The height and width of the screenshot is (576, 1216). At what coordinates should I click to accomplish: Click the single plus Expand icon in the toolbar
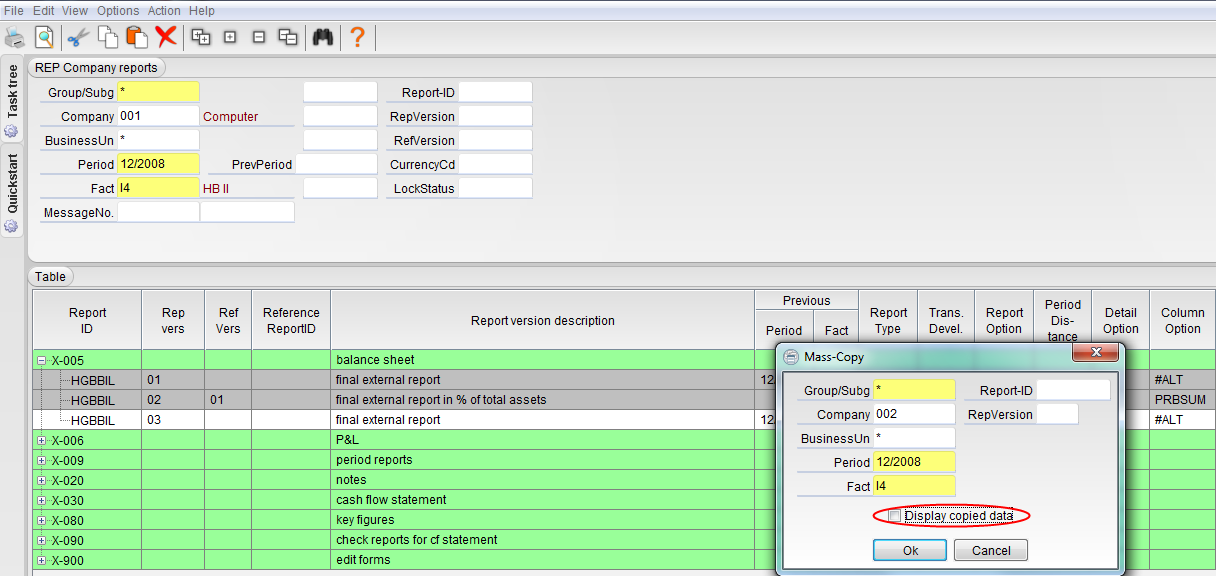coord(230,37)
